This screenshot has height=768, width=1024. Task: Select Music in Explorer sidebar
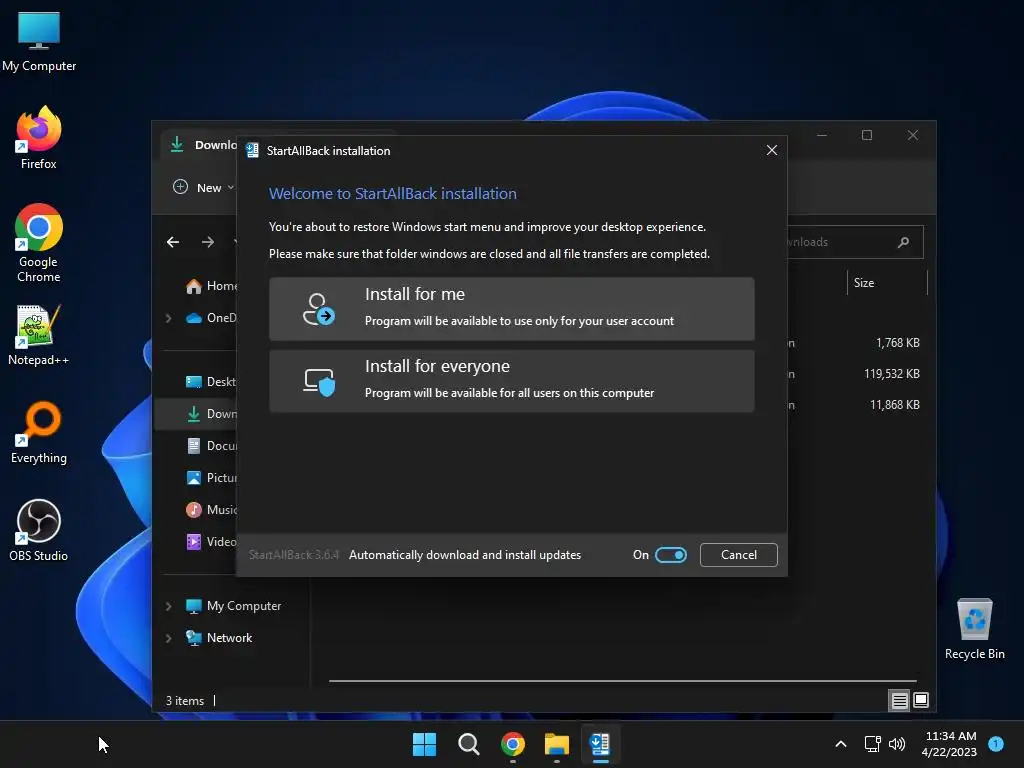point(210,509)
